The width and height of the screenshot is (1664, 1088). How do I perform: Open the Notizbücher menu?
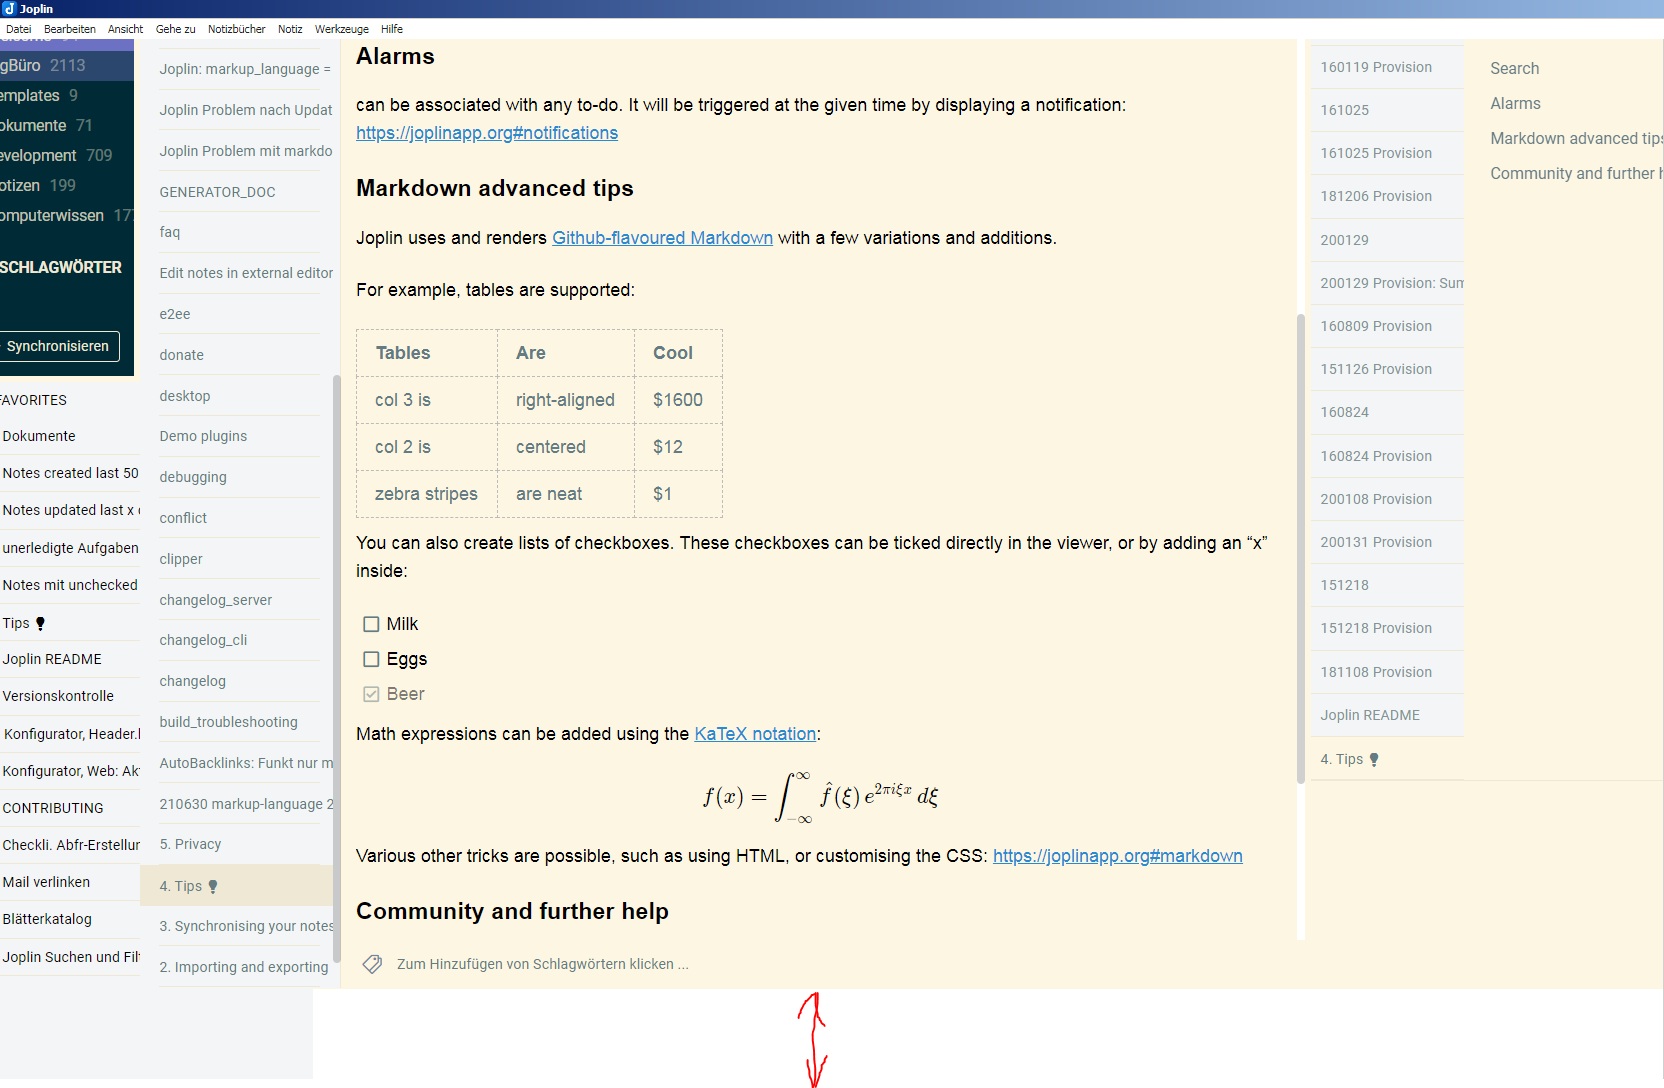(x=236, y=29)
